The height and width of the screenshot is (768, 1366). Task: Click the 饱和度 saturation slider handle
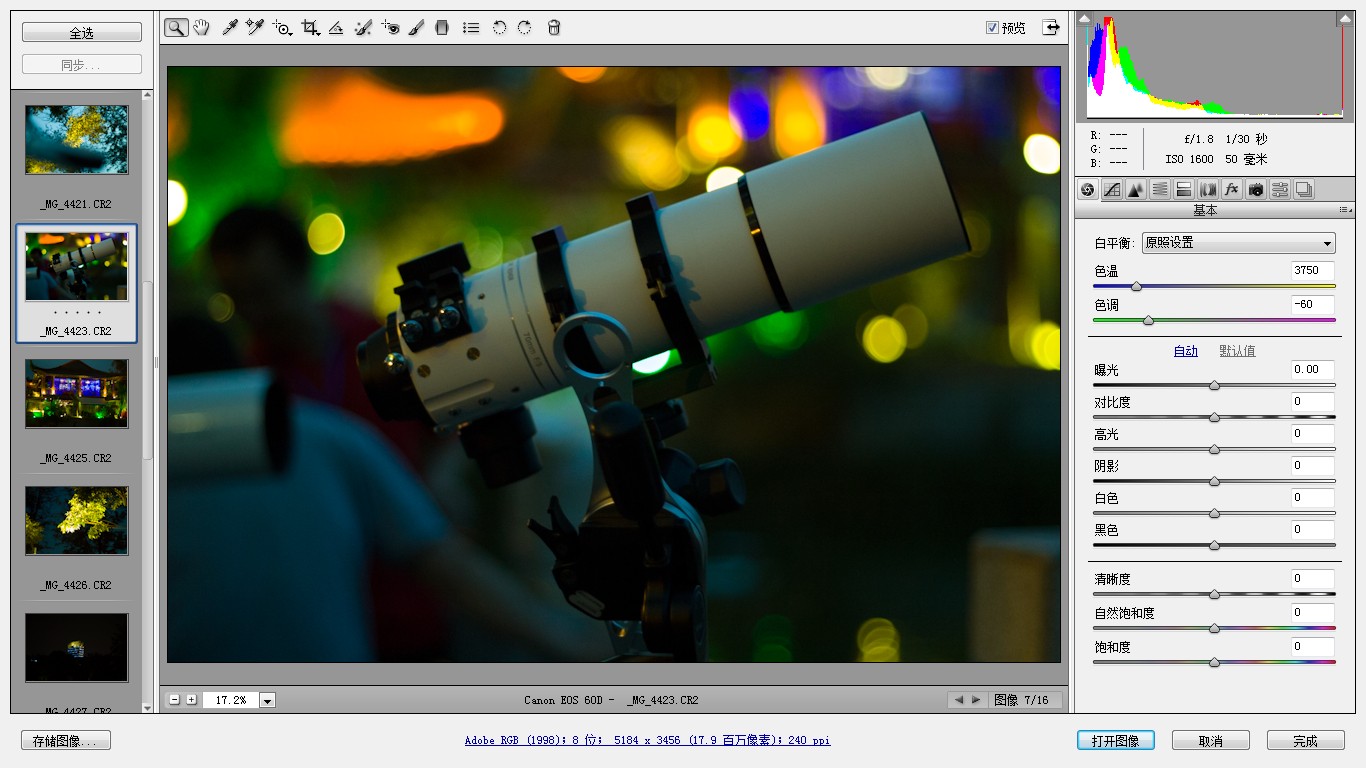[x=1214, y=662]
